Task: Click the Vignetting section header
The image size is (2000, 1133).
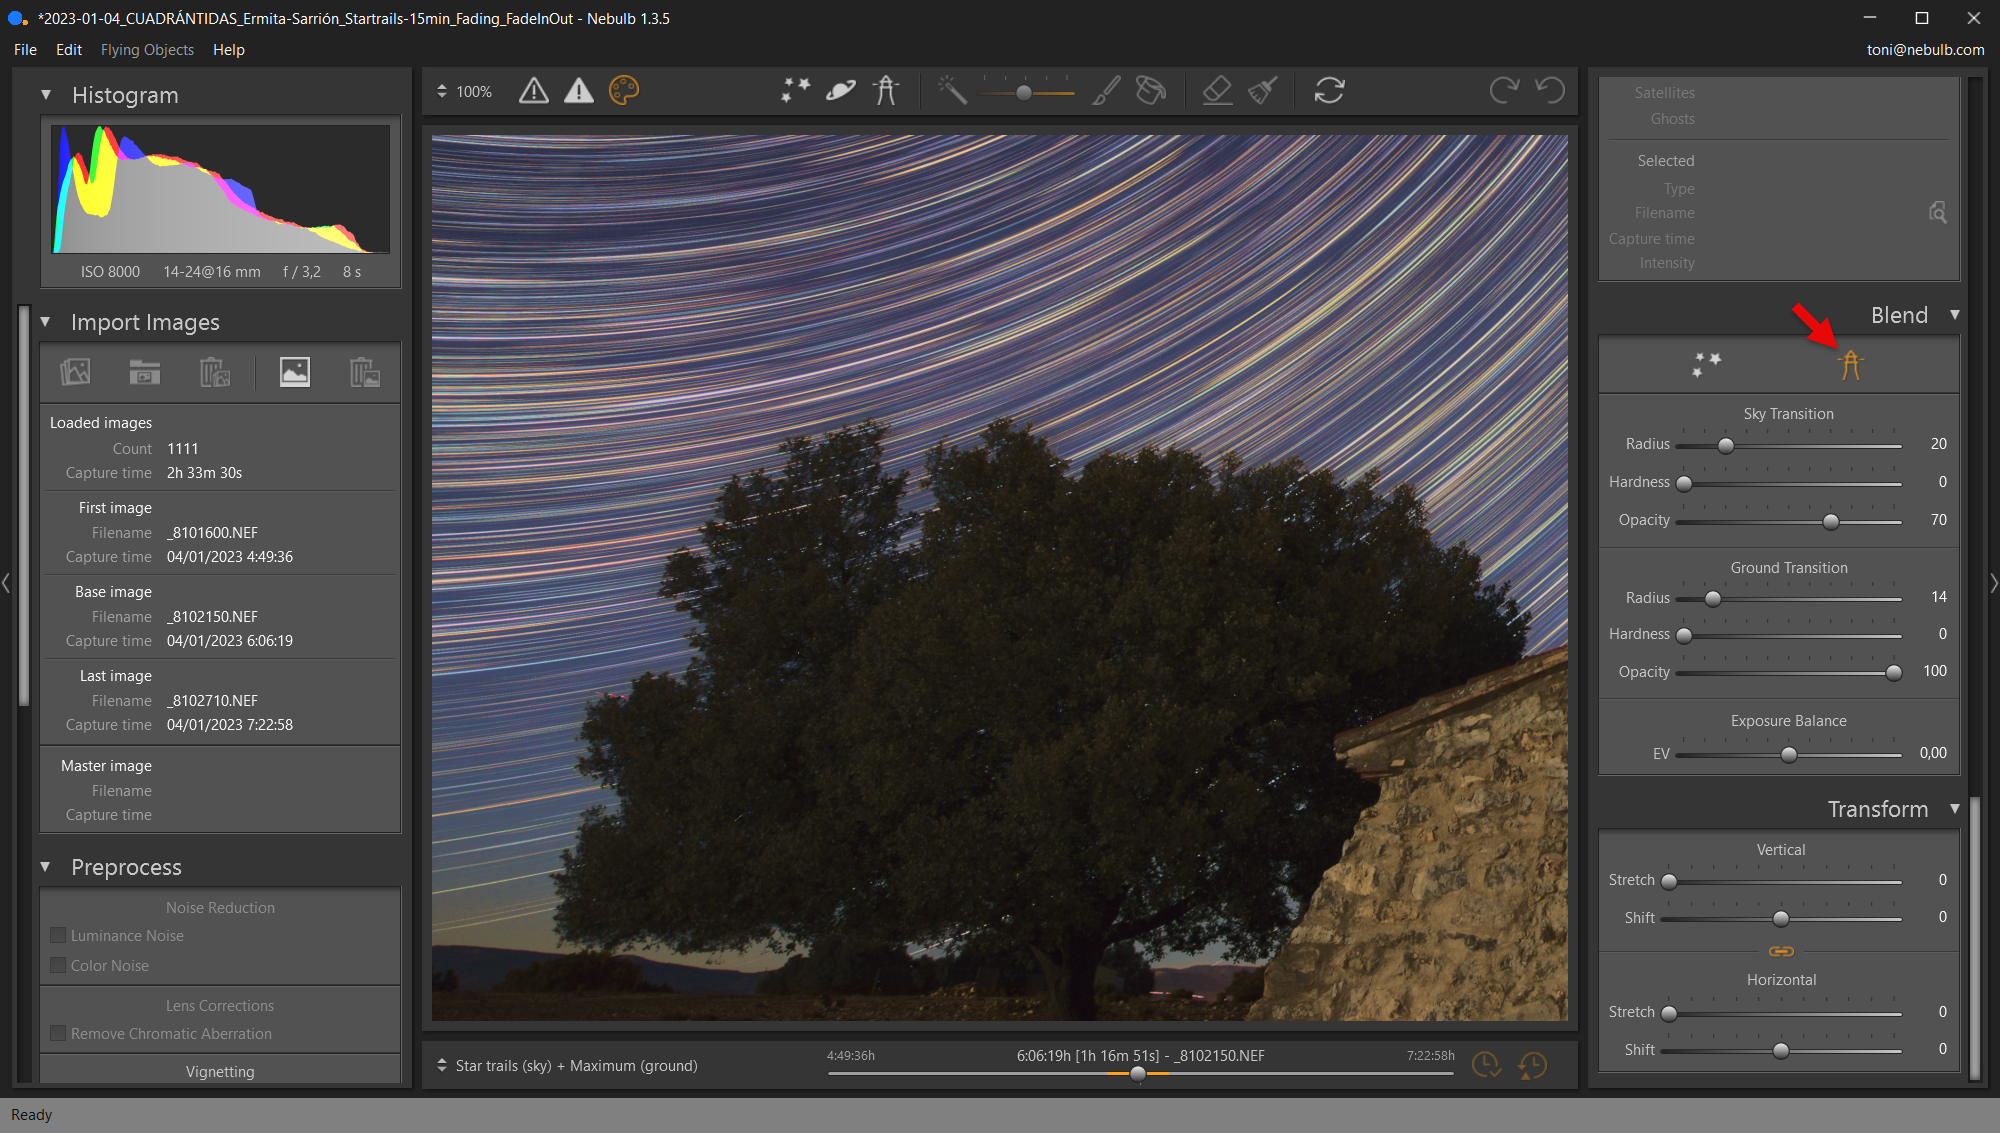Action: tap(220, 1071)
